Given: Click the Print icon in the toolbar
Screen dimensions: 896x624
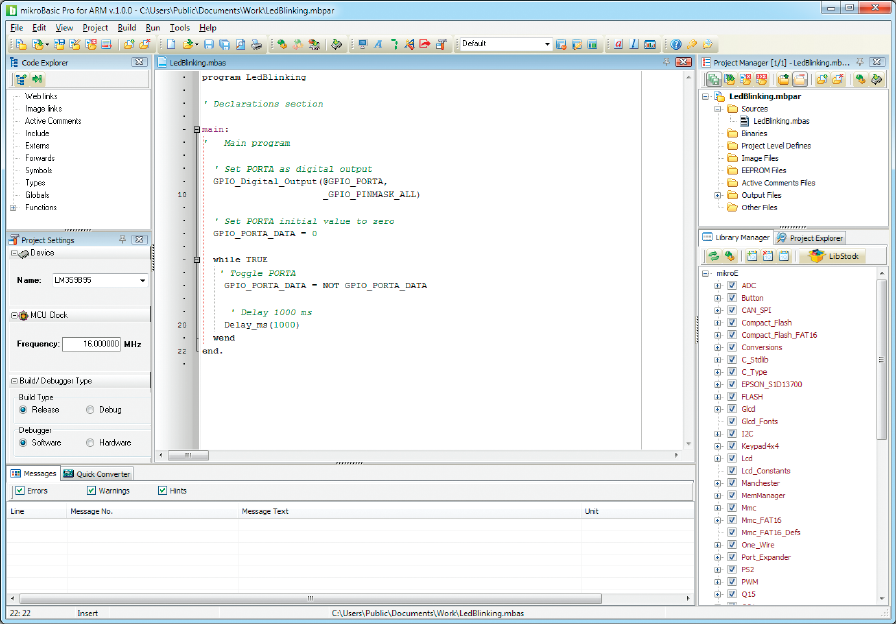Looking at the screenshot, I should (x=256, y=45).
